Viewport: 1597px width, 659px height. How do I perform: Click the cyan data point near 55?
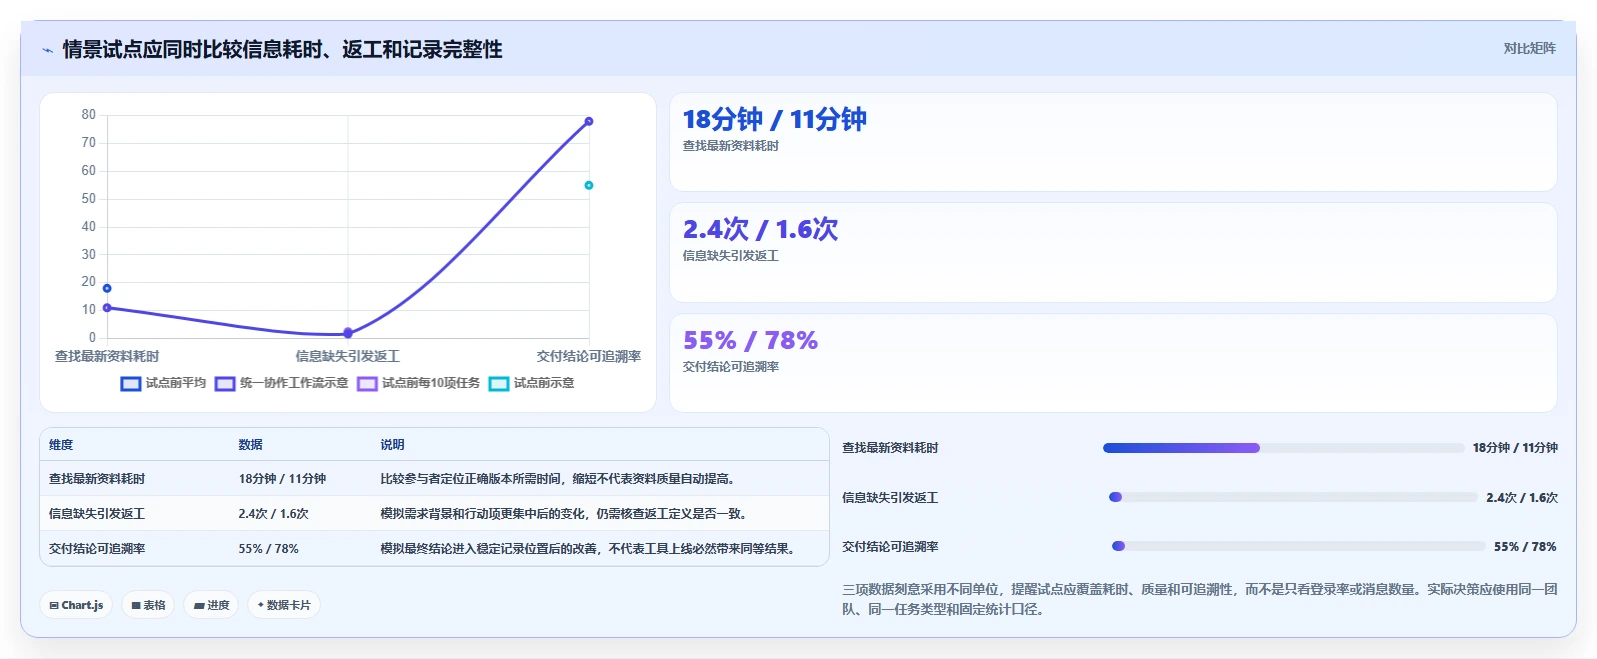[589, 185]
